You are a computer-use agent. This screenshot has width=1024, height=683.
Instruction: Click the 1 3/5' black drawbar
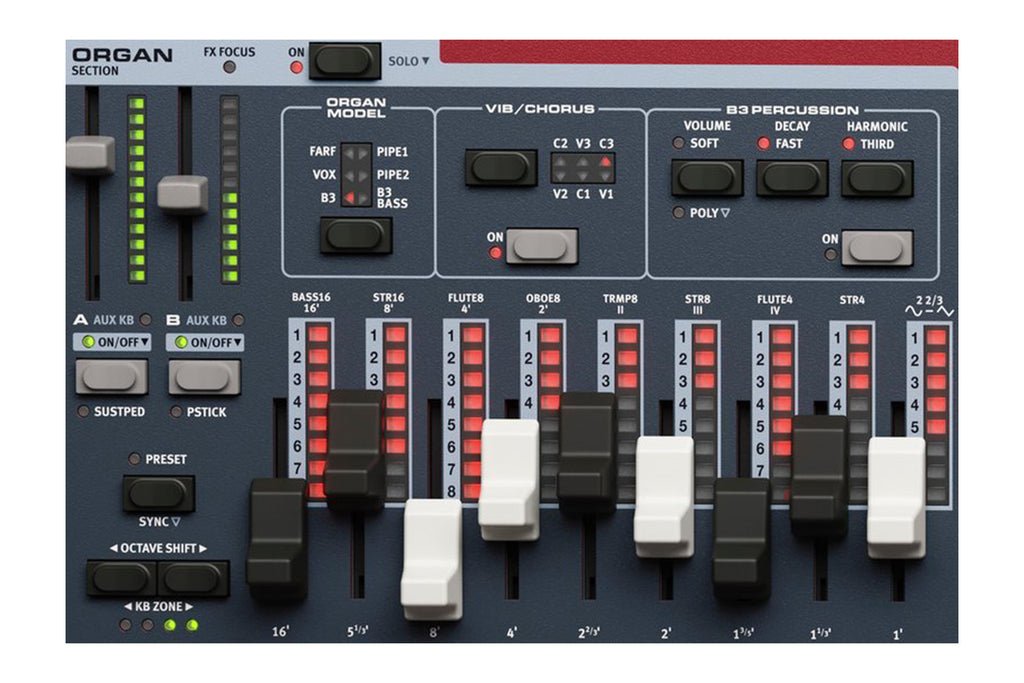point(742,539)
